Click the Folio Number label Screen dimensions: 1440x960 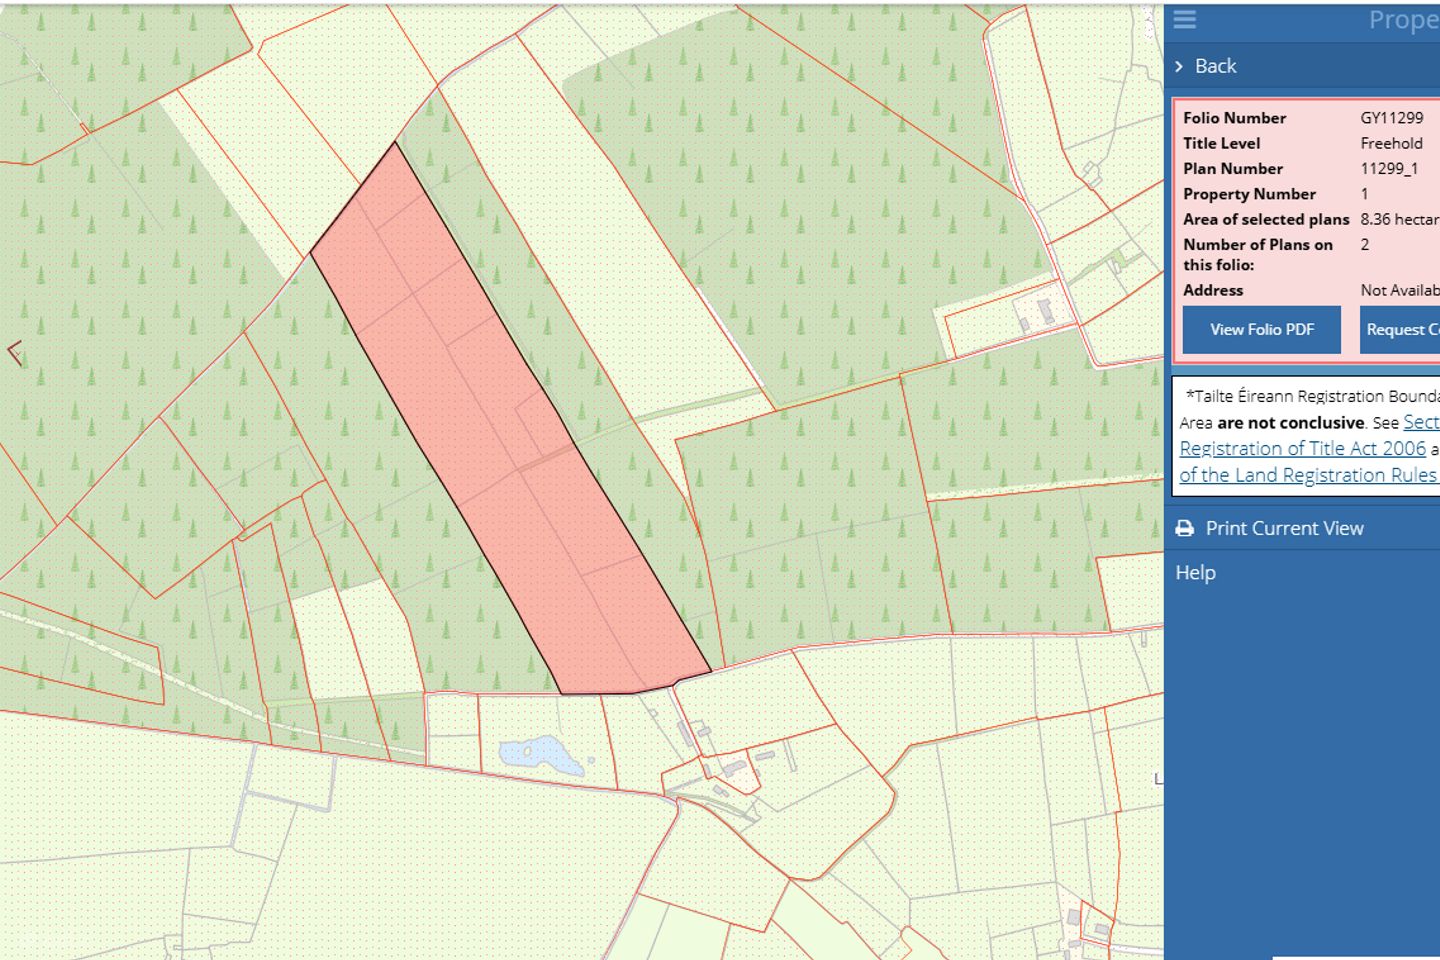[1234, 118]
